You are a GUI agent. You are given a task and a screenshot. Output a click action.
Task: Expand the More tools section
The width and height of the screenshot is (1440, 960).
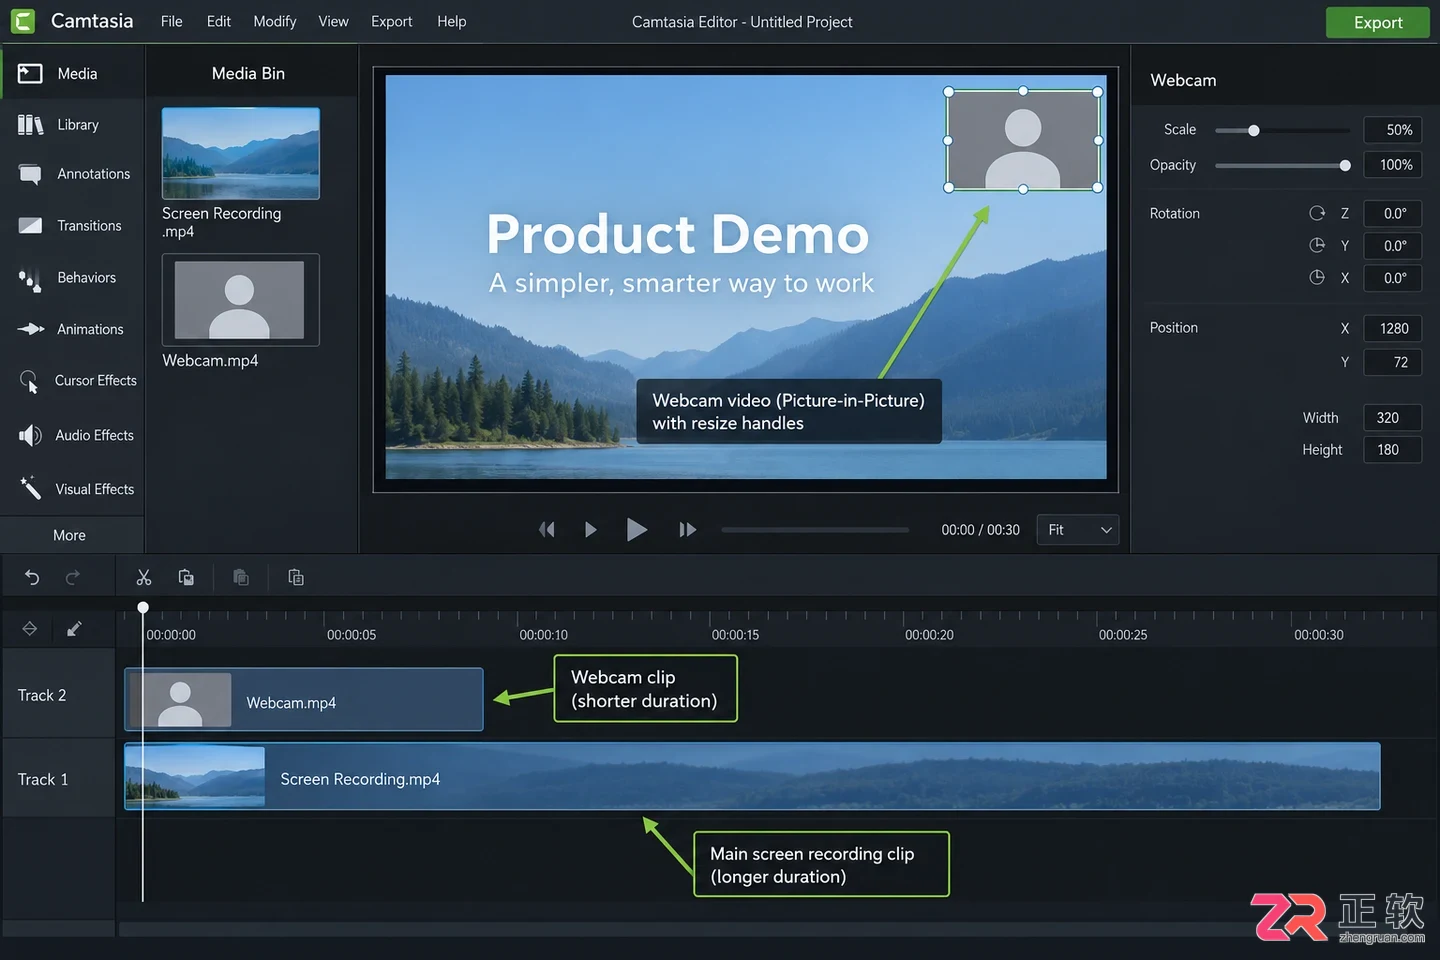click(70, 535)
